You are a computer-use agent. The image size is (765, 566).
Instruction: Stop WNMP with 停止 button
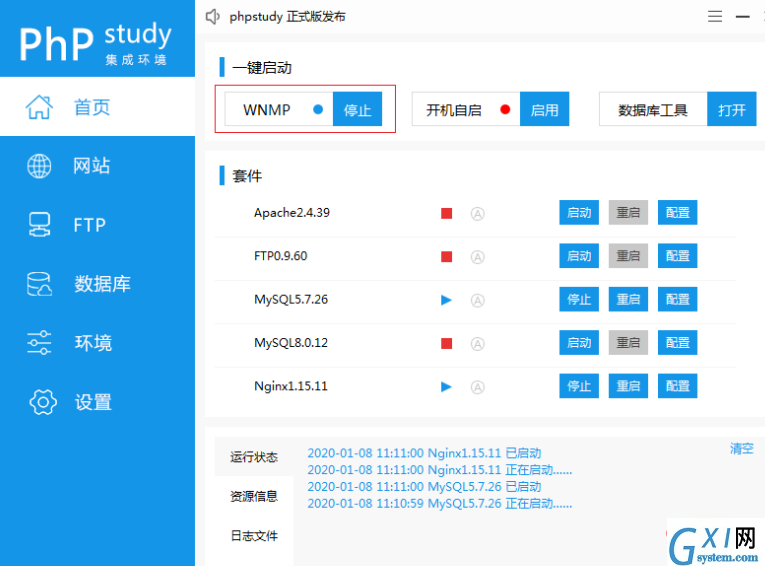click(x=357, y=109)
